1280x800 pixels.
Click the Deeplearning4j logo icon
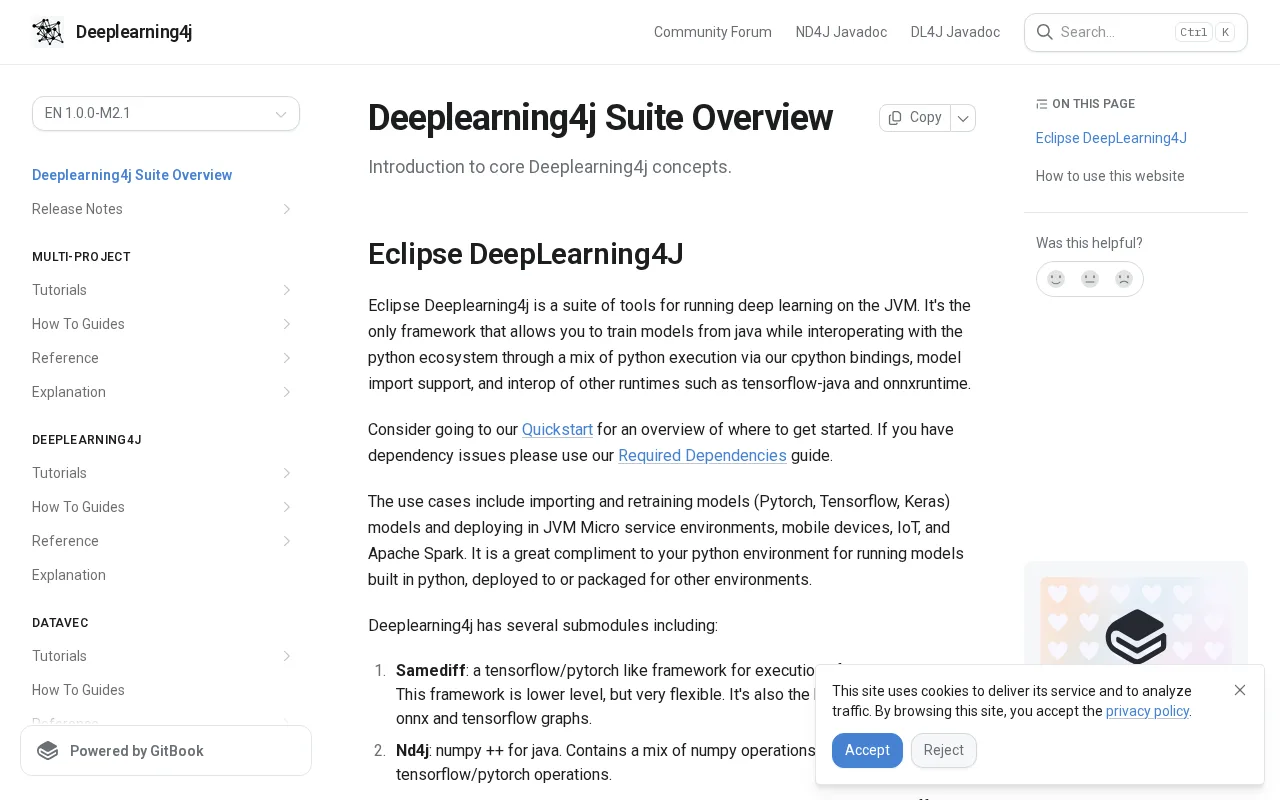click(48, 32)
